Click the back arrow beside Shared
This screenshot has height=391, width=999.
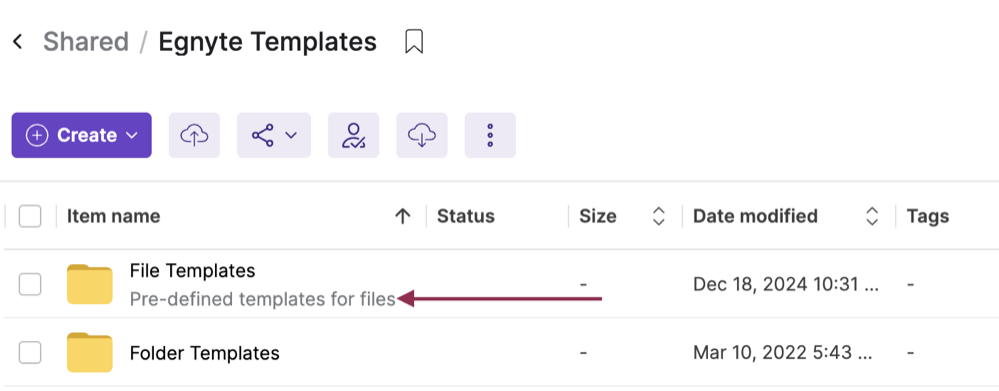point(18,42)
